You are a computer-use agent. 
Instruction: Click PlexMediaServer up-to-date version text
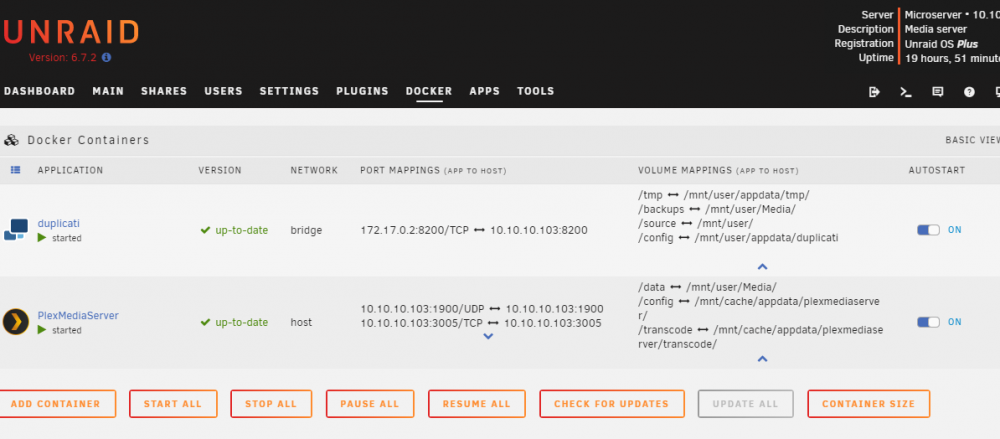click(x=242, y=322)
